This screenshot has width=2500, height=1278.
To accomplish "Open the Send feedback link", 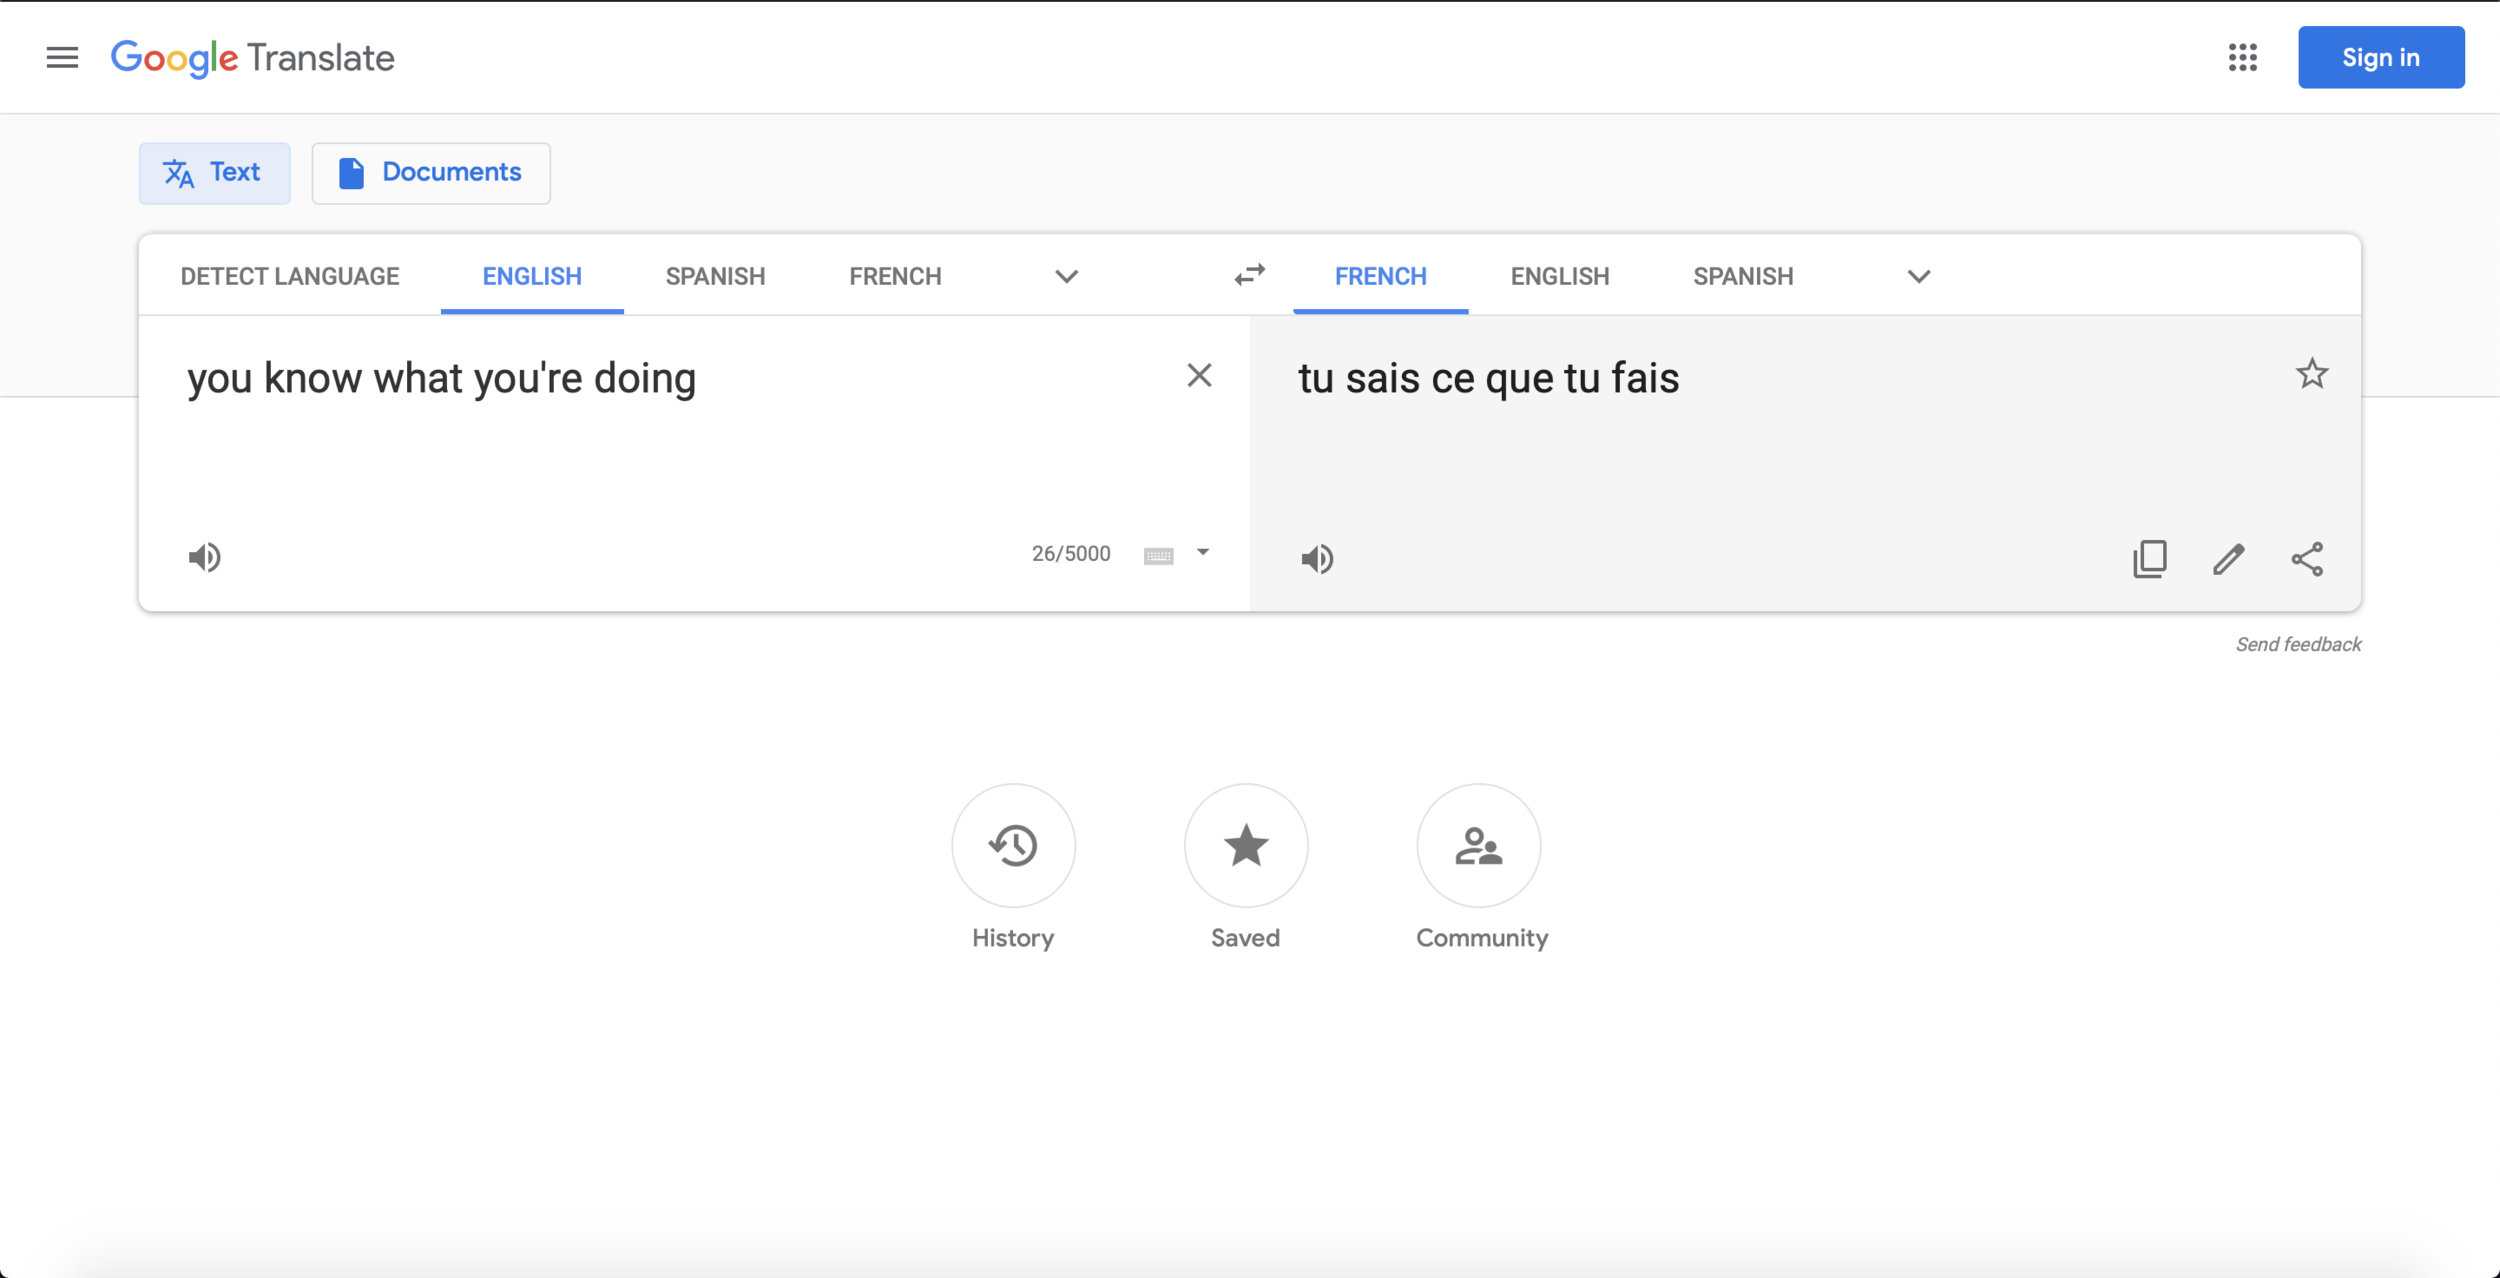I will point(2298,644).
